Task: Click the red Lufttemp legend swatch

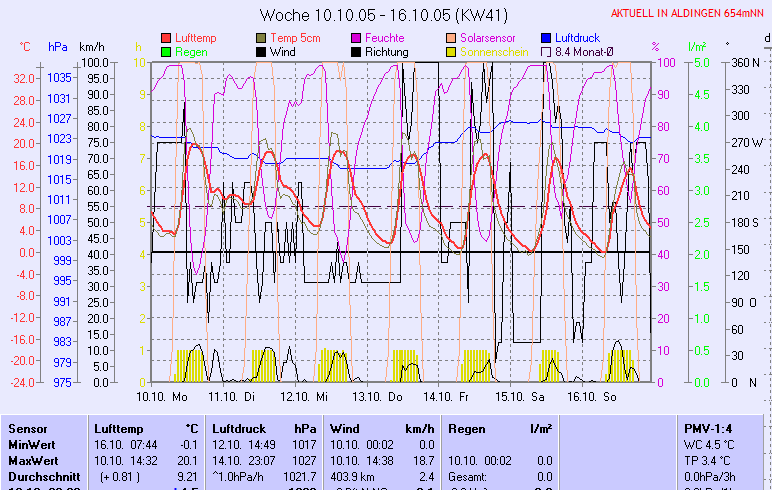Action: 166,38
